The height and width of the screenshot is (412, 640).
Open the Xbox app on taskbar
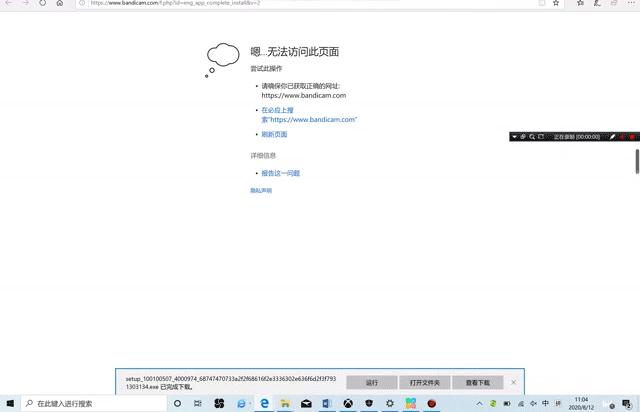click(348, 403)
